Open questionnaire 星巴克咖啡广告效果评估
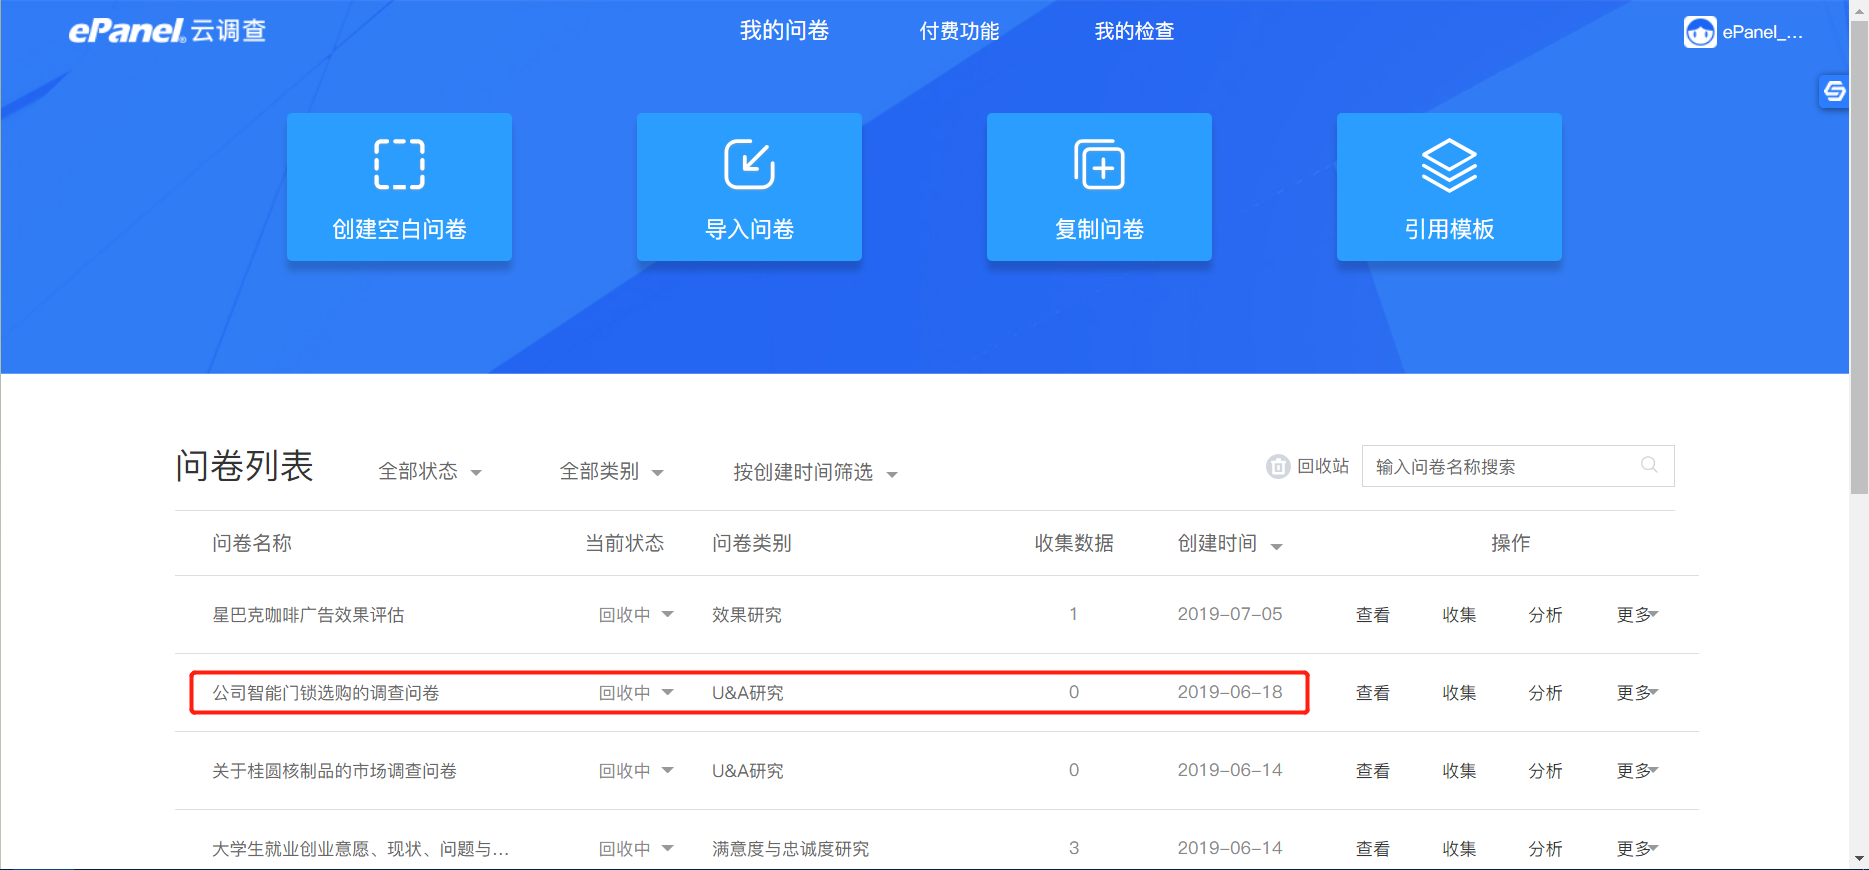 click(x=308, y=615)
